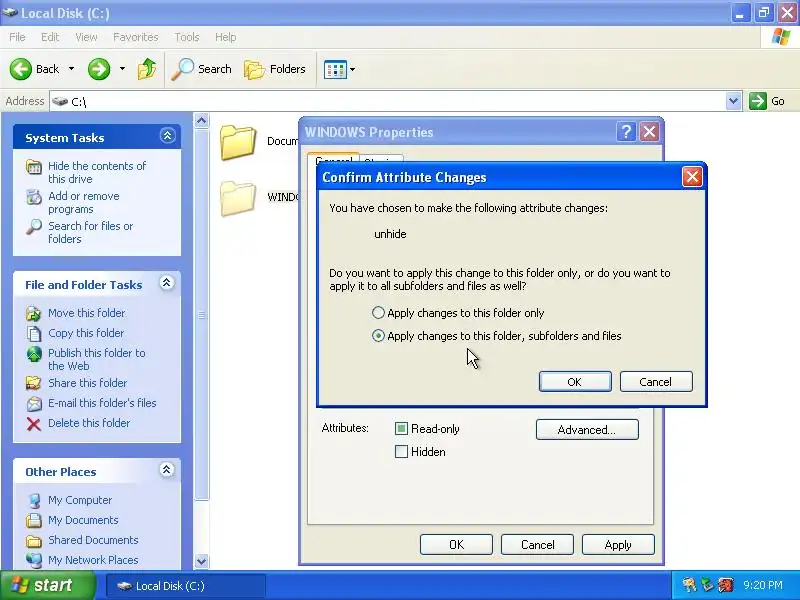The image size is (800, 600).
Task: Click the Share this folder icon
Action: coord(34,383)
